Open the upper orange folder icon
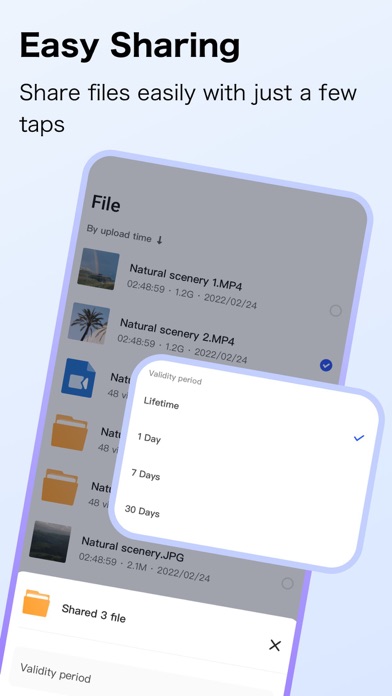This screenshot has width=392, height=696. point(69,433)
